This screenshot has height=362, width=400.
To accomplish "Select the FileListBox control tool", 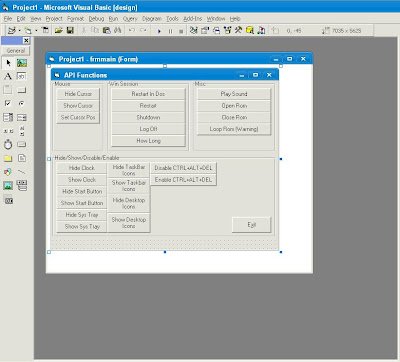I will 22,158.
